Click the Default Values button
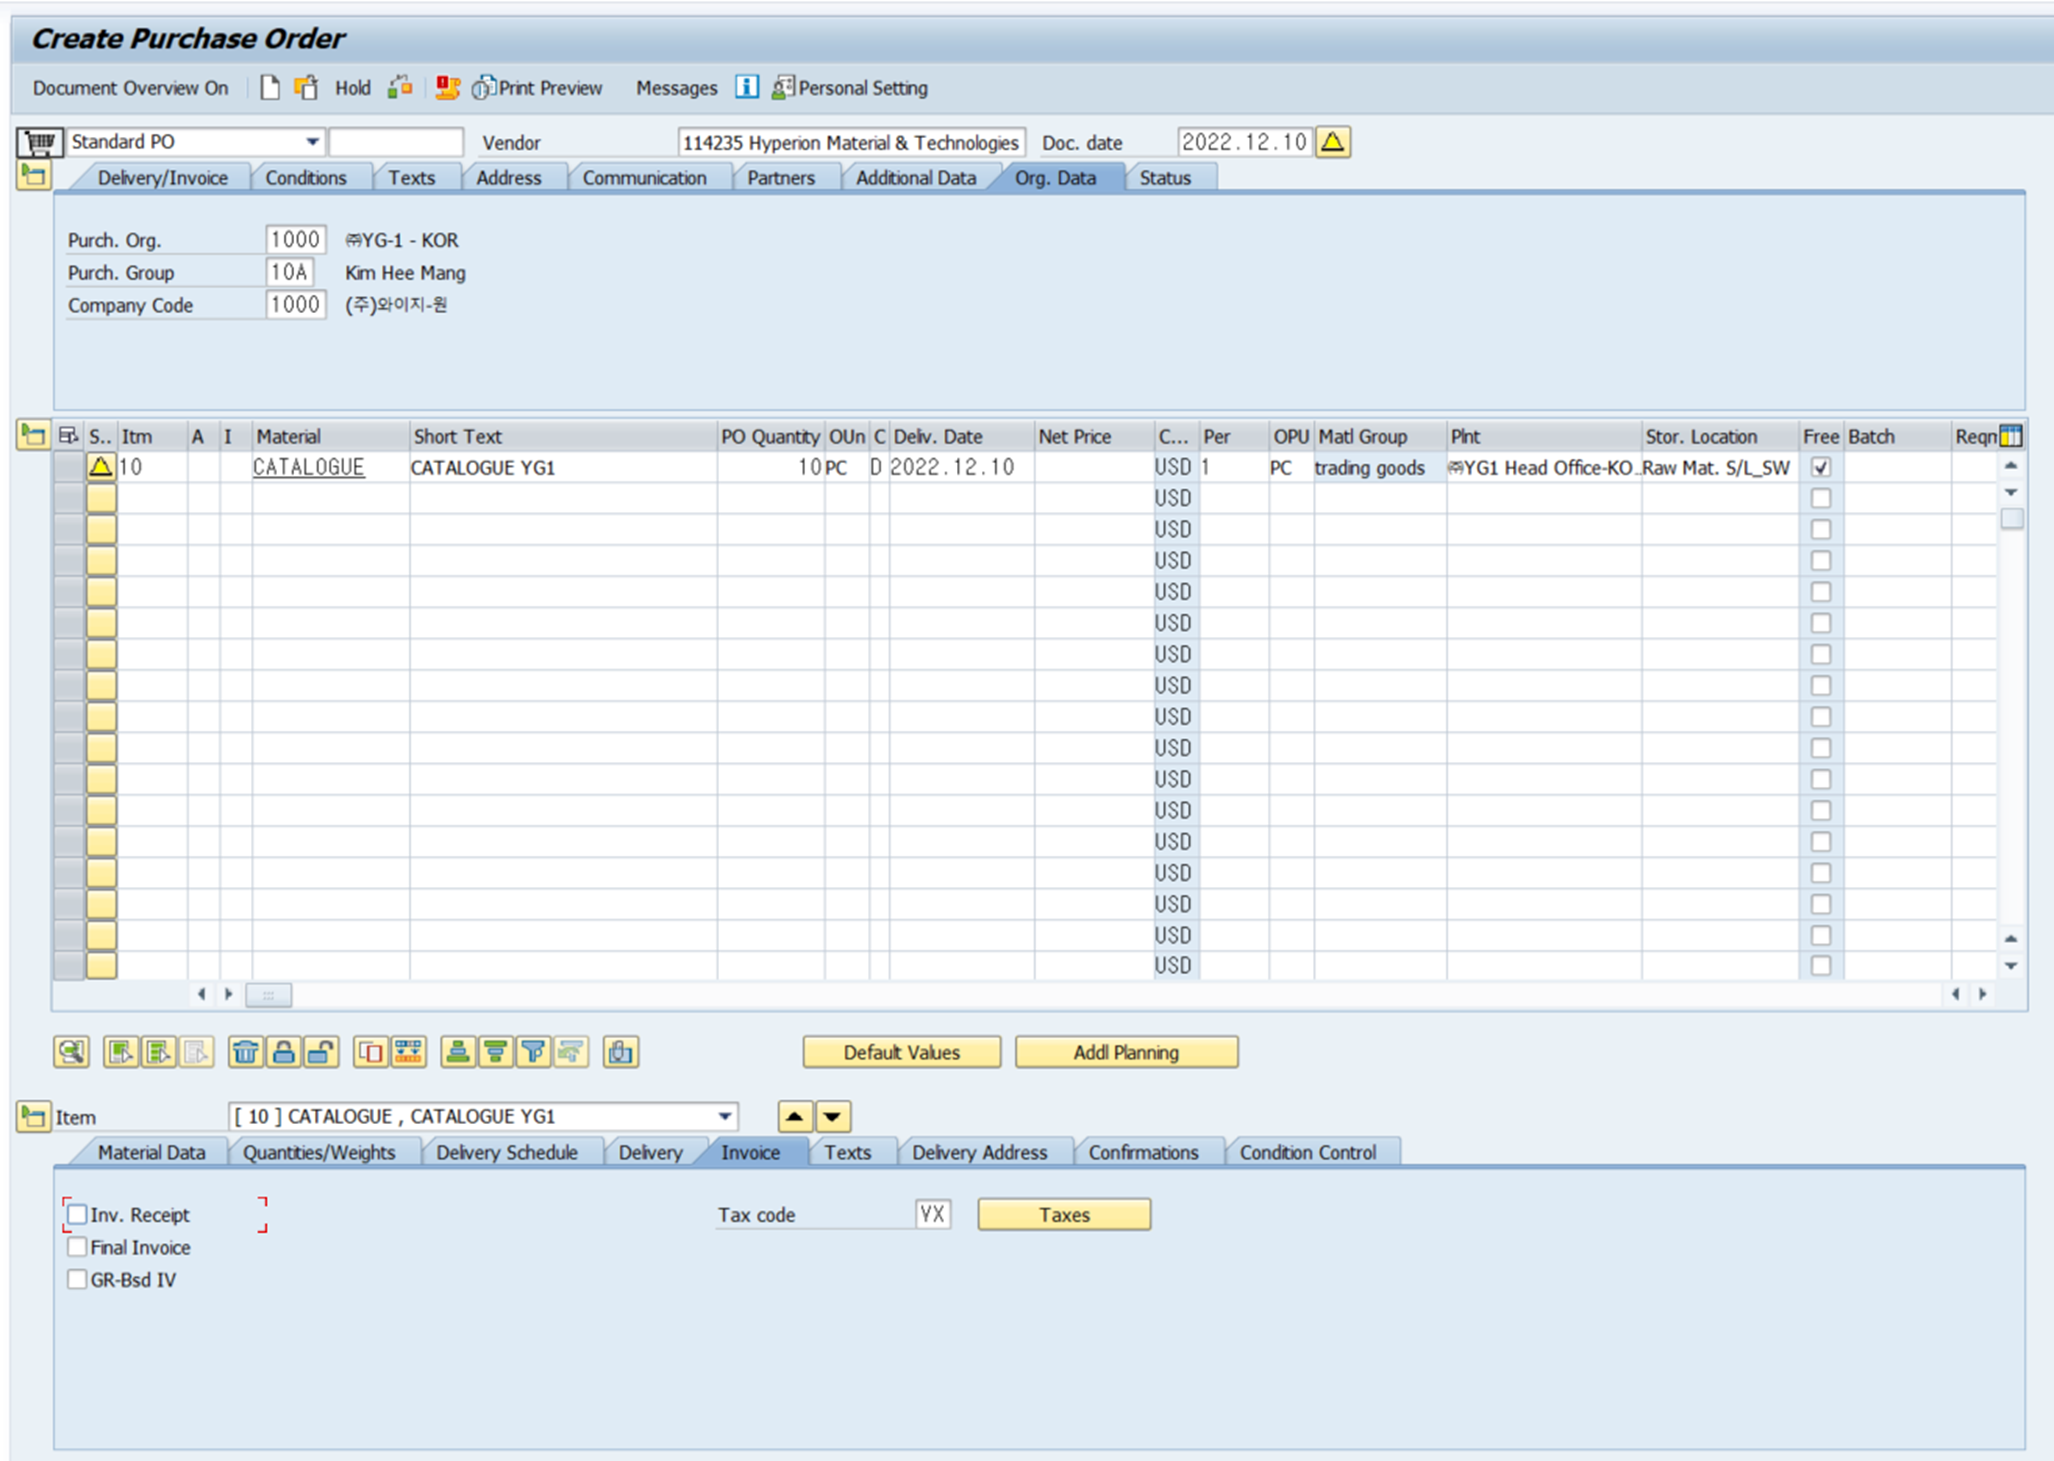Screen dimensions: 2054x1461 [x=901, y=1052]
